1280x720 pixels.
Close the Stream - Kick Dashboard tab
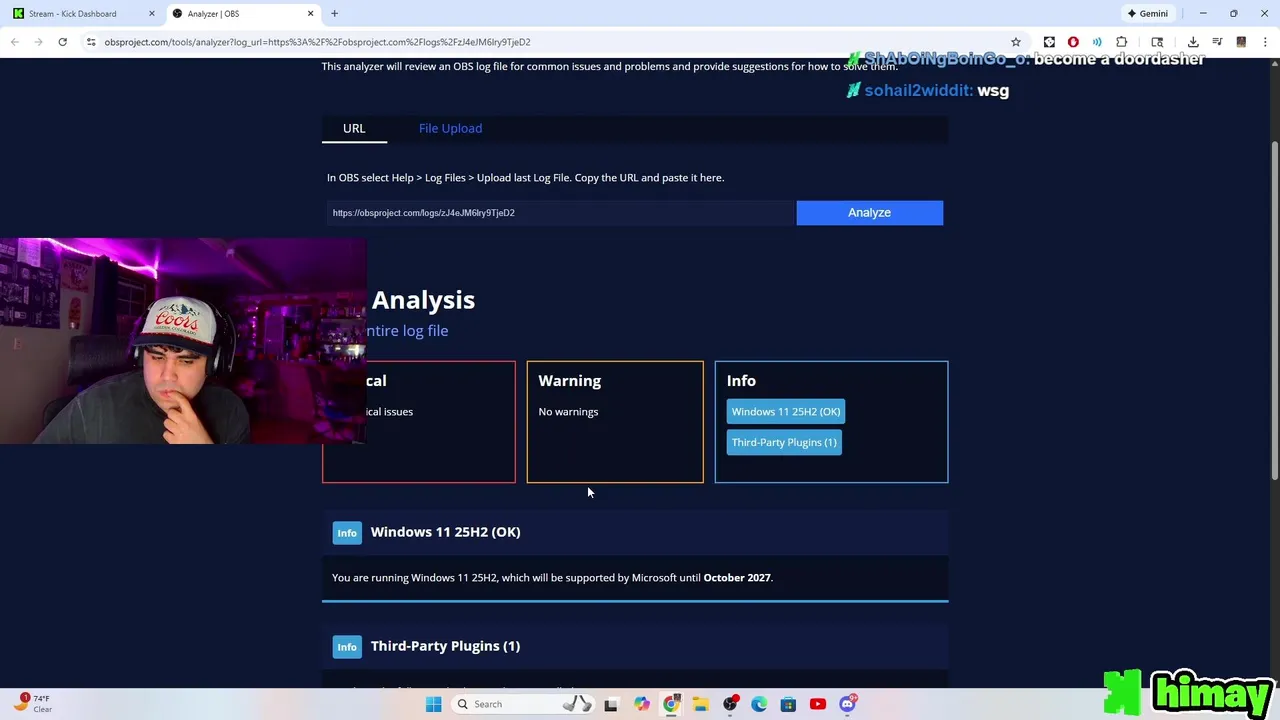tap(152, 14)
